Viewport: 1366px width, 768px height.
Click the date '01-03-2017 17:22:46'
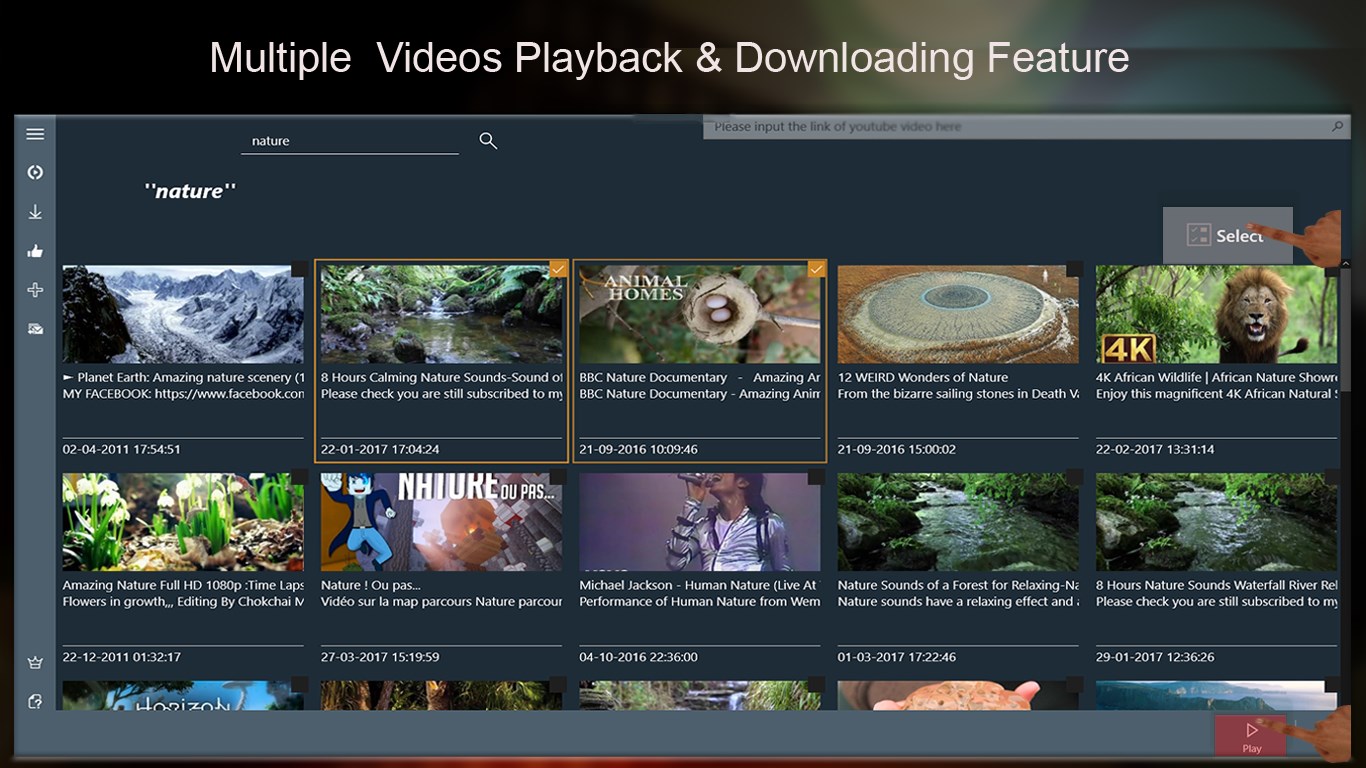click(x=897, y=658)
